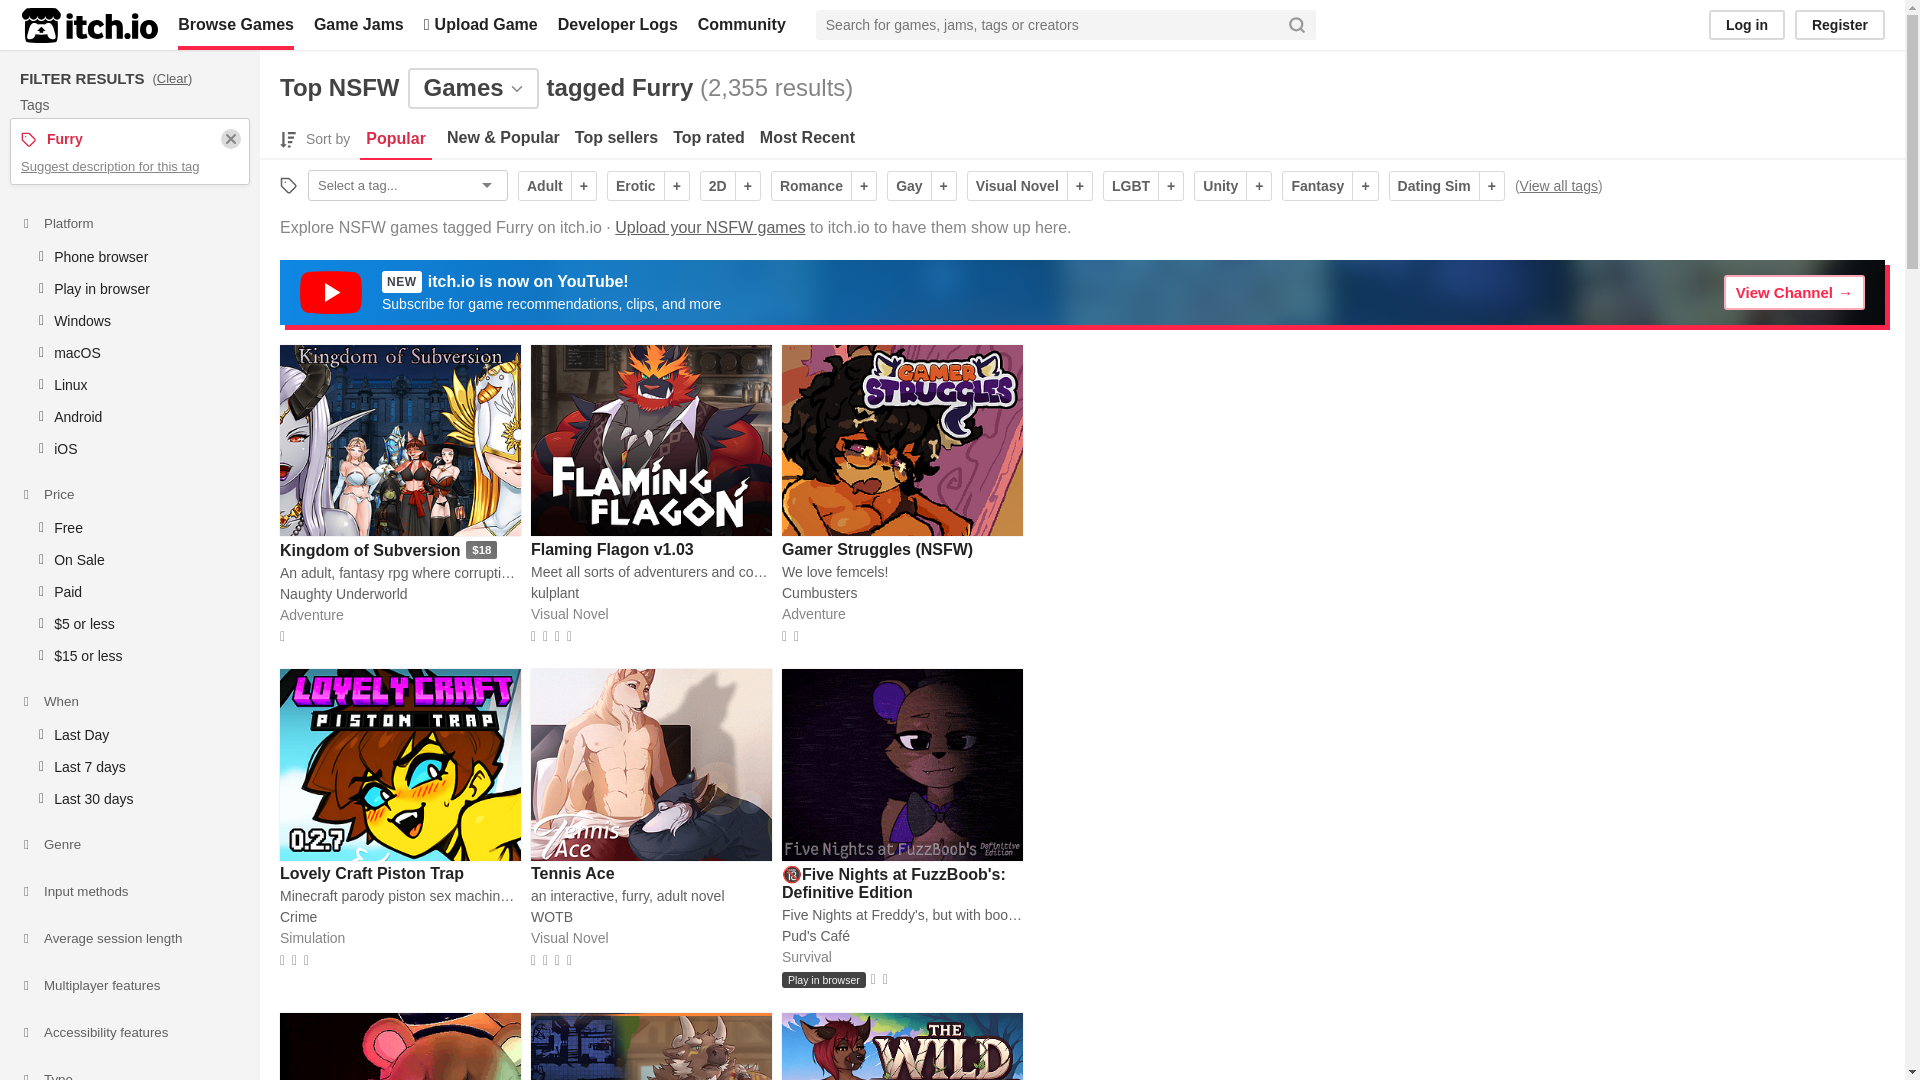1920x1080 pixels.
Task: Sort by Top rated
Action: (709, 138)
